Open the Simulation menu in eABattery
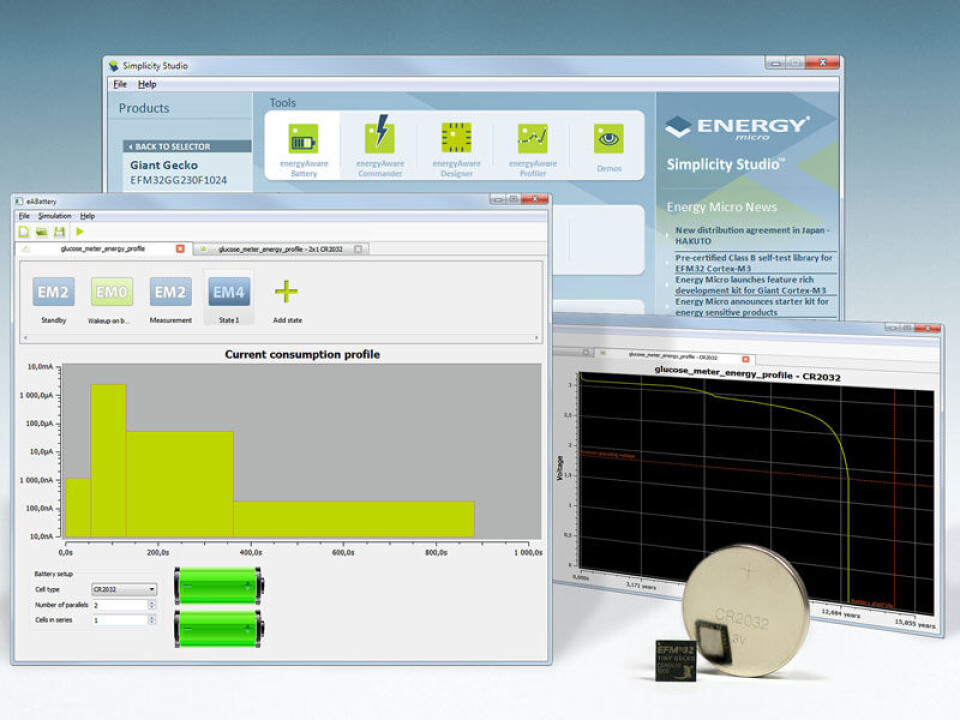This screenshot has width=960, height=720. click(x=54, y=216)
